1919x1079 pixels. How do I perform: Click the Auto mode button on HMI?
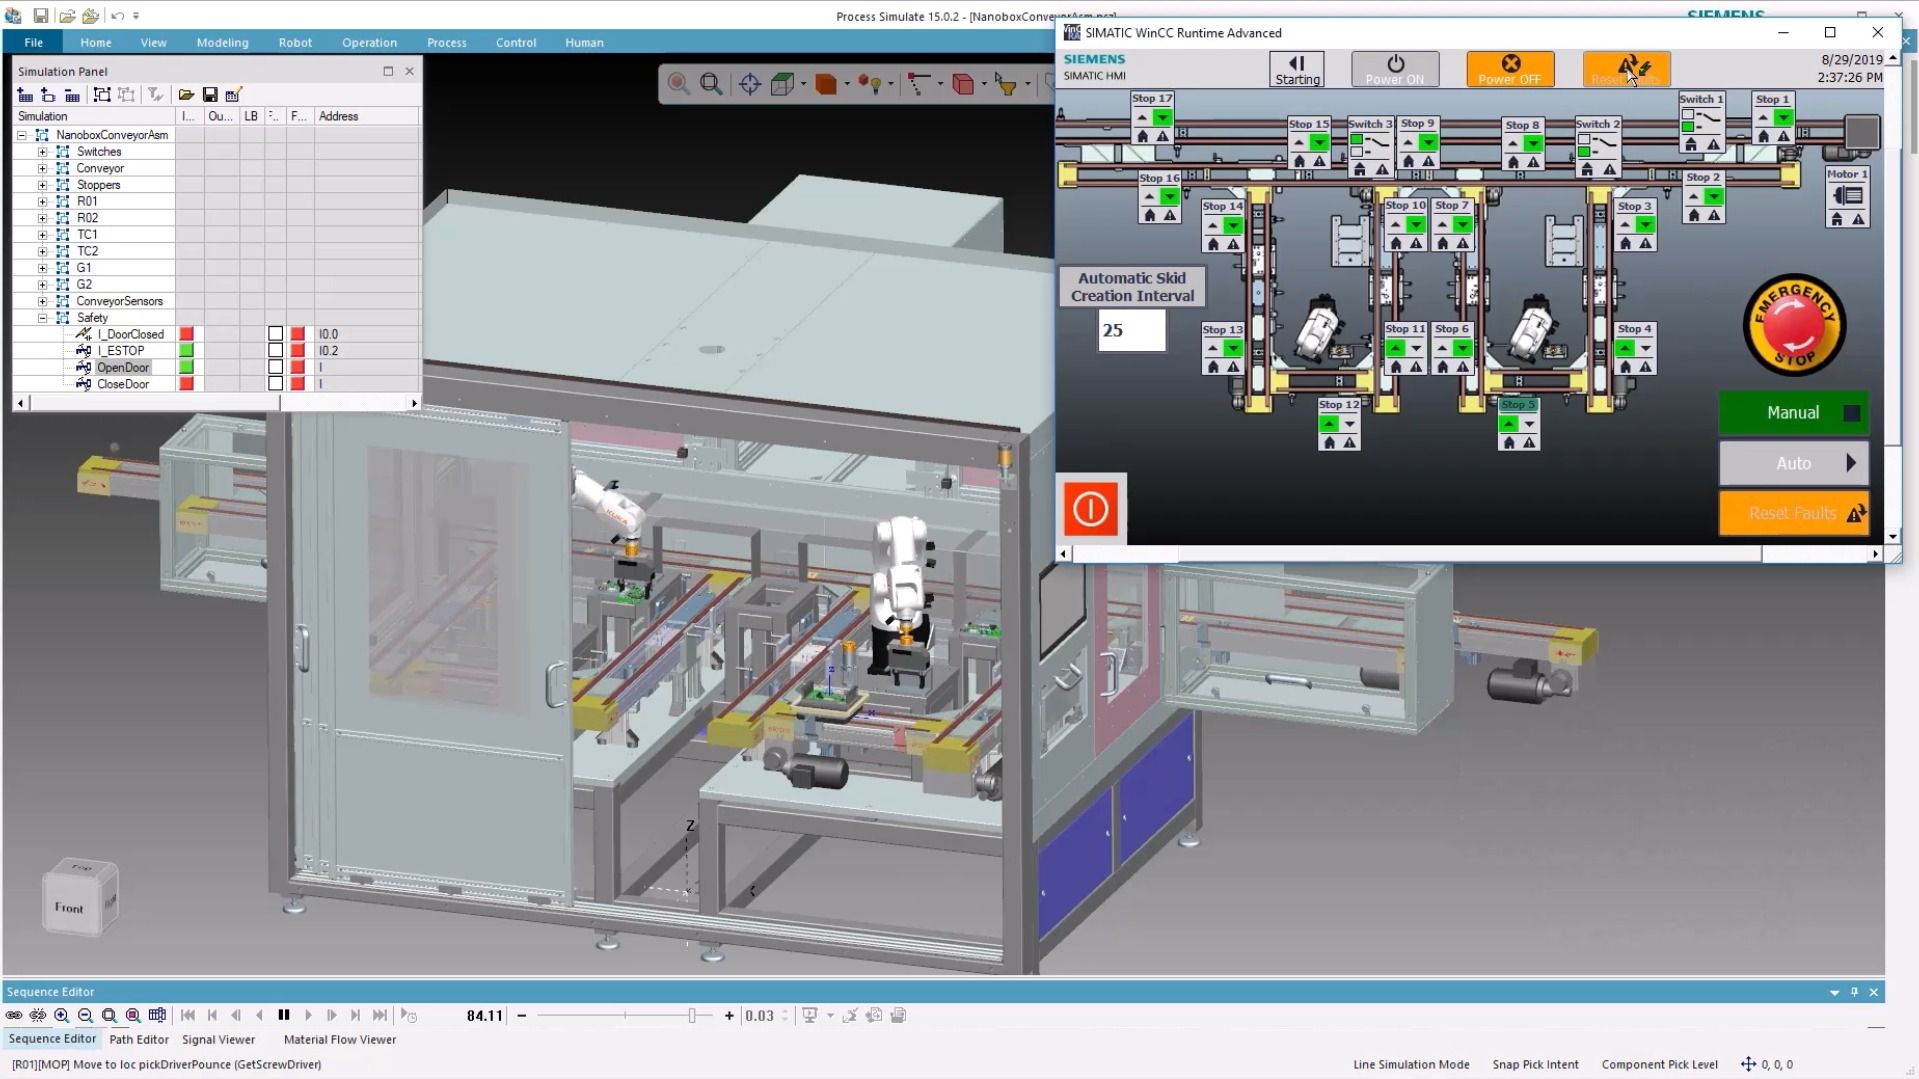1793,463
